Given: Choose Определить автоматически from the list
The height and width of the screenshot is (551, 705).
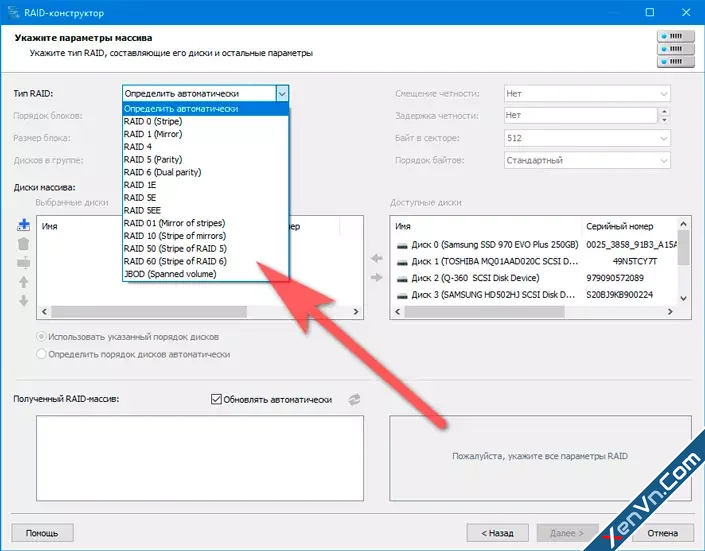Looking at the screenshot, I should pos(205,109).
